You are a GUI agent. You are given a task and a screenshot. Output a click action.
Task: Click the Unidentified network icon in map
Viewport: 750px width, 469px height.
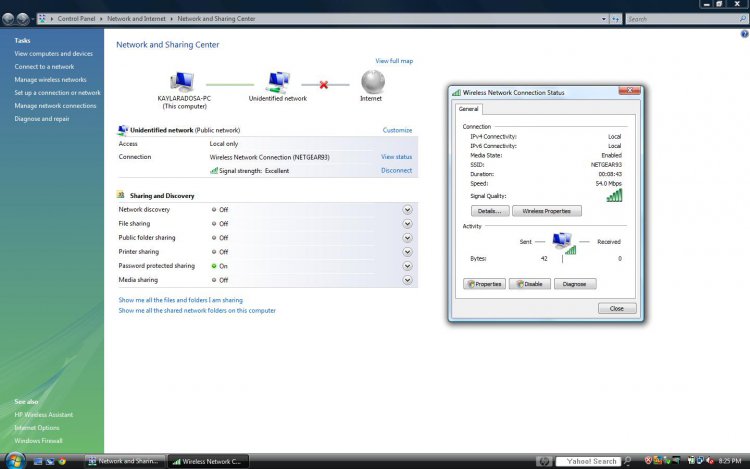[x=278, y=82]
